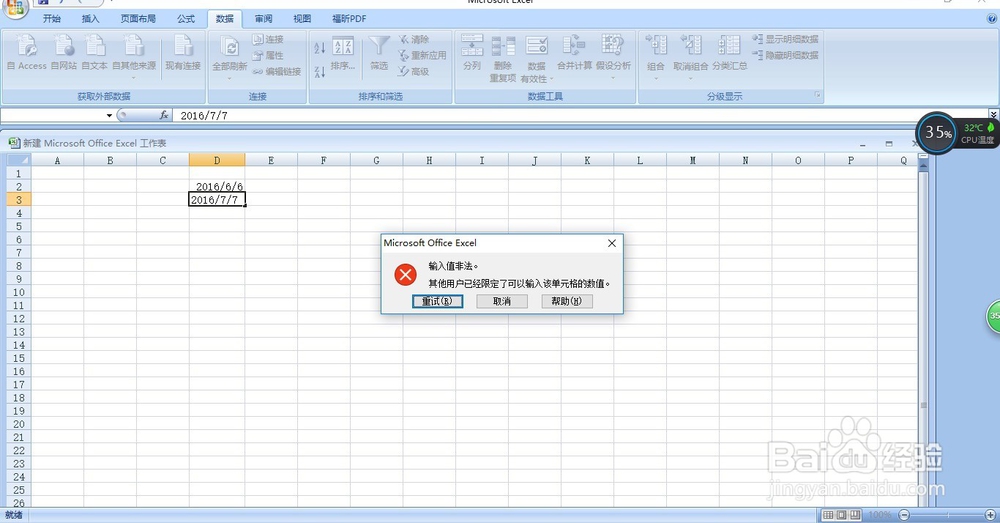Switch to Page Break Preview in status bar
This screenshot has width=1000, height=523.
[x=855, y=515]
